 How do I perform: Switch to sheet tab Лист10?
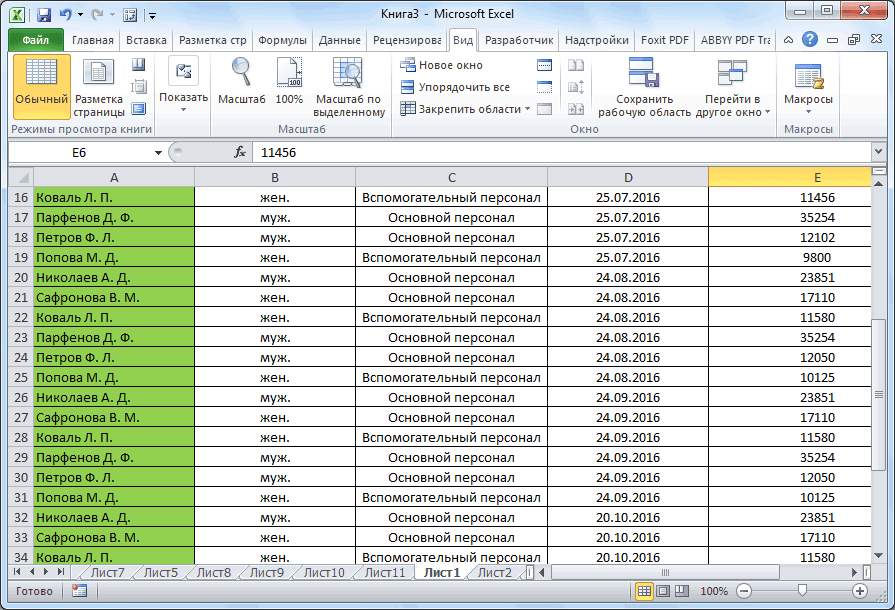[323, 572]
